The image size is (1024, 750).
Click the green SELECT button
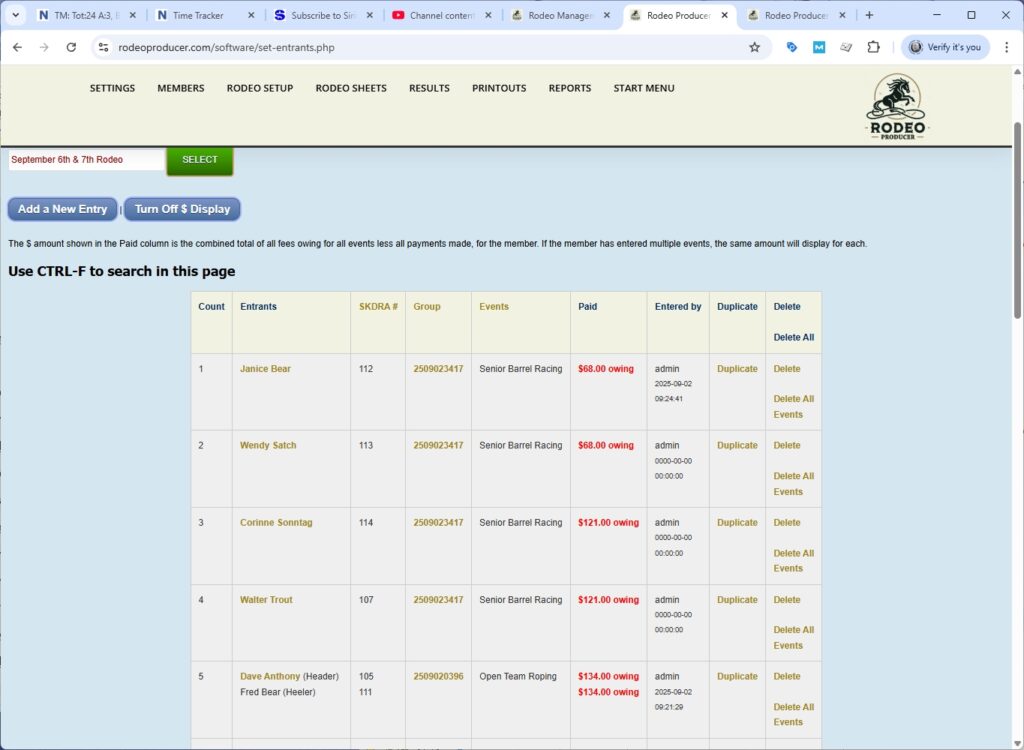(199, 159)
